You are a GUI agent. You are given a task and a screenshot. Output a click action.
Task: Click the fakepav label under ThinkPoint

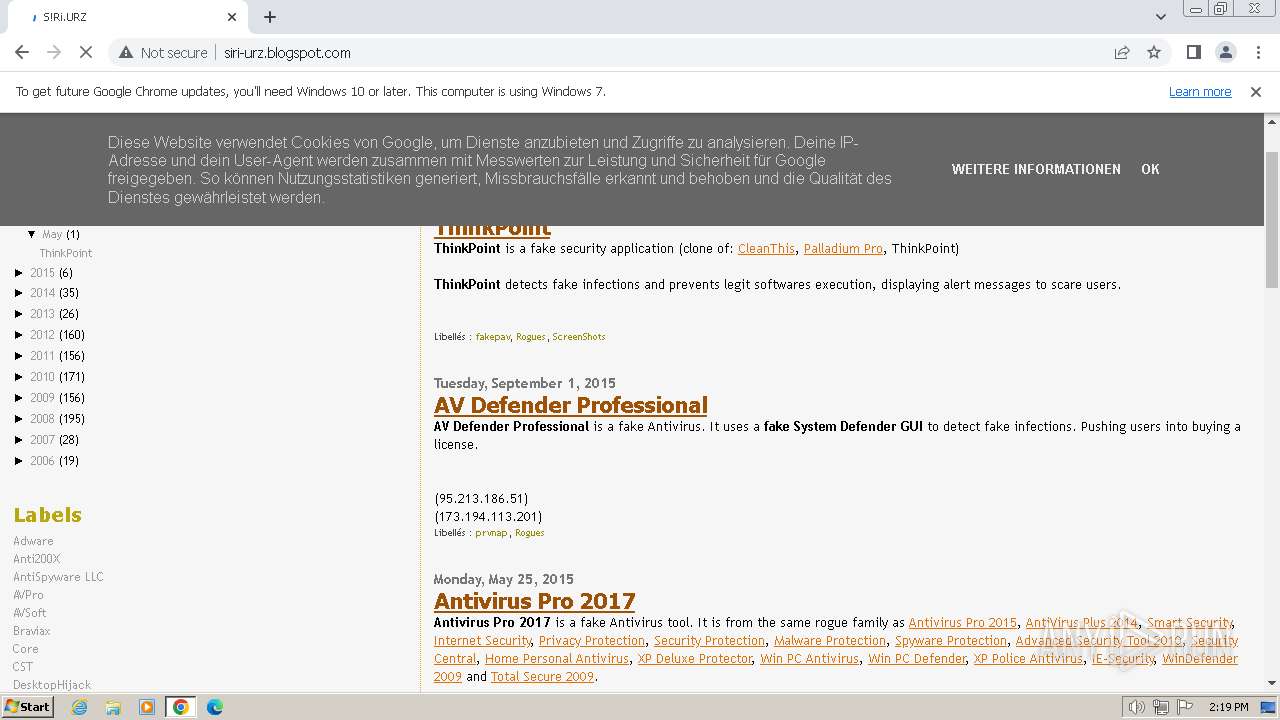[493, 337]
